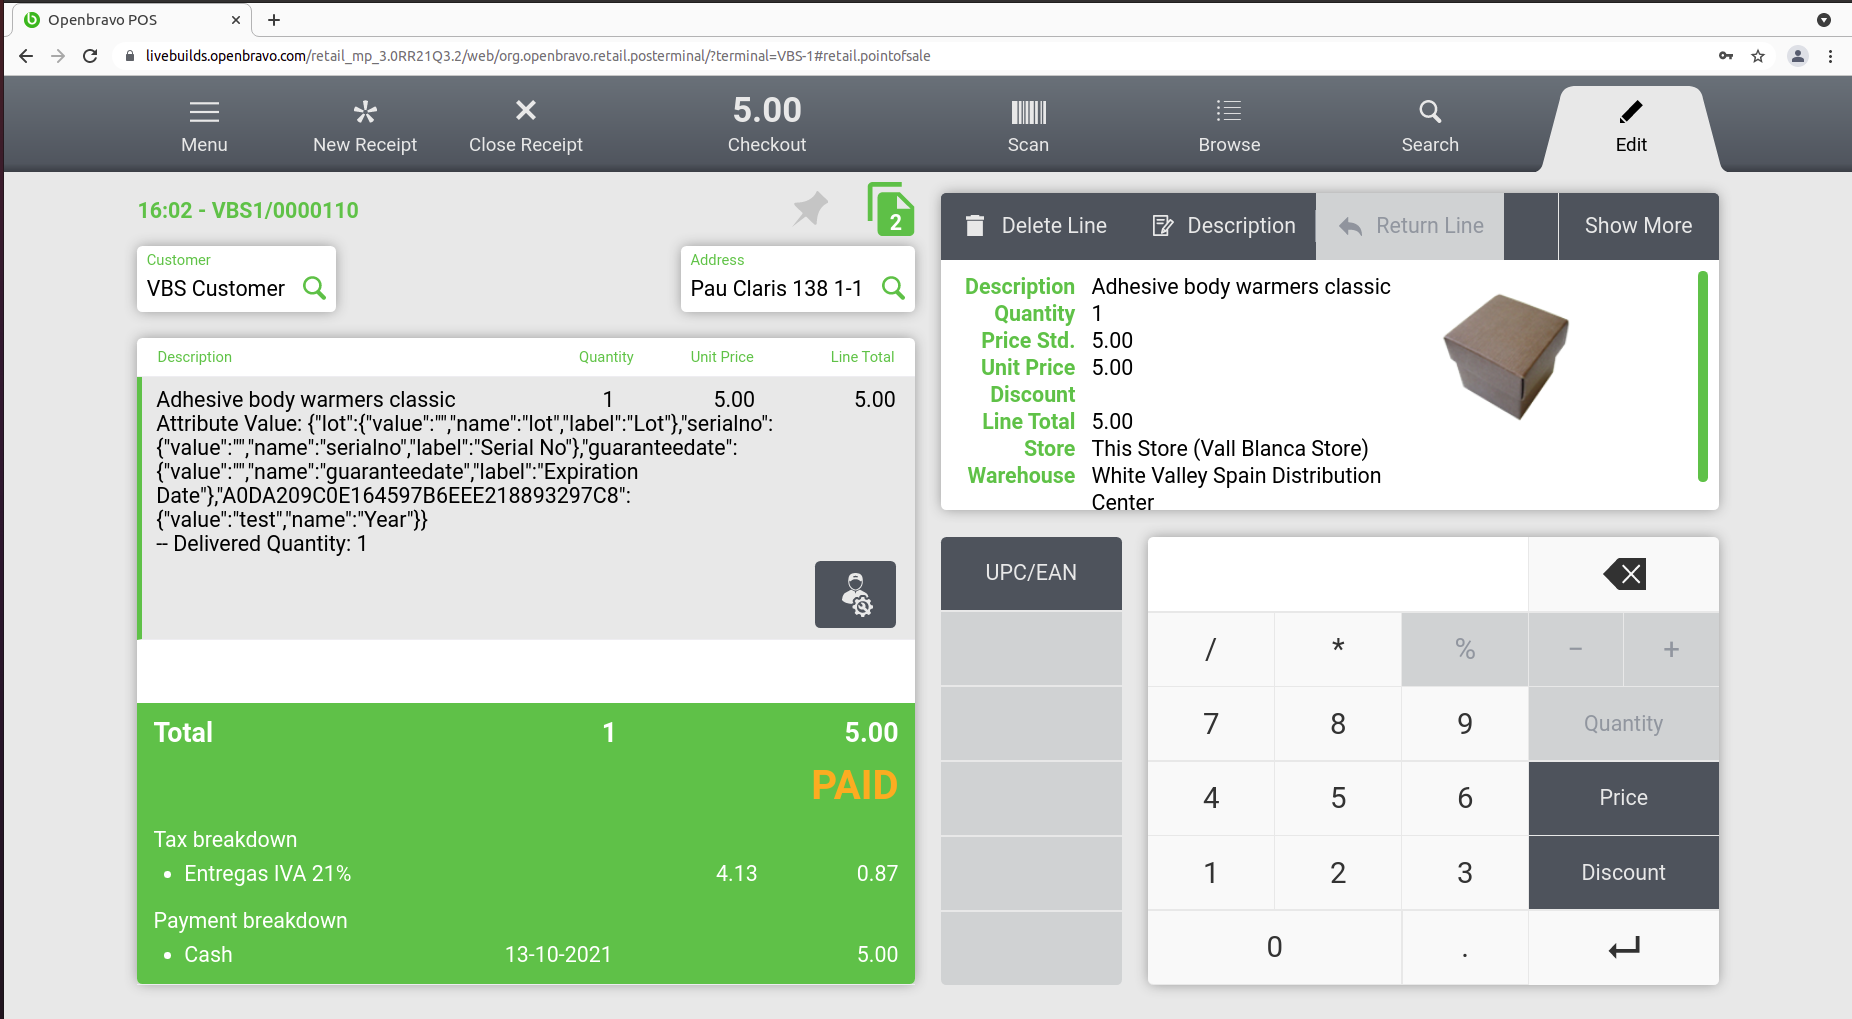1852x1019 pixels.
Task: Open the browser profile avatar
Action: tap(1797, 56)
